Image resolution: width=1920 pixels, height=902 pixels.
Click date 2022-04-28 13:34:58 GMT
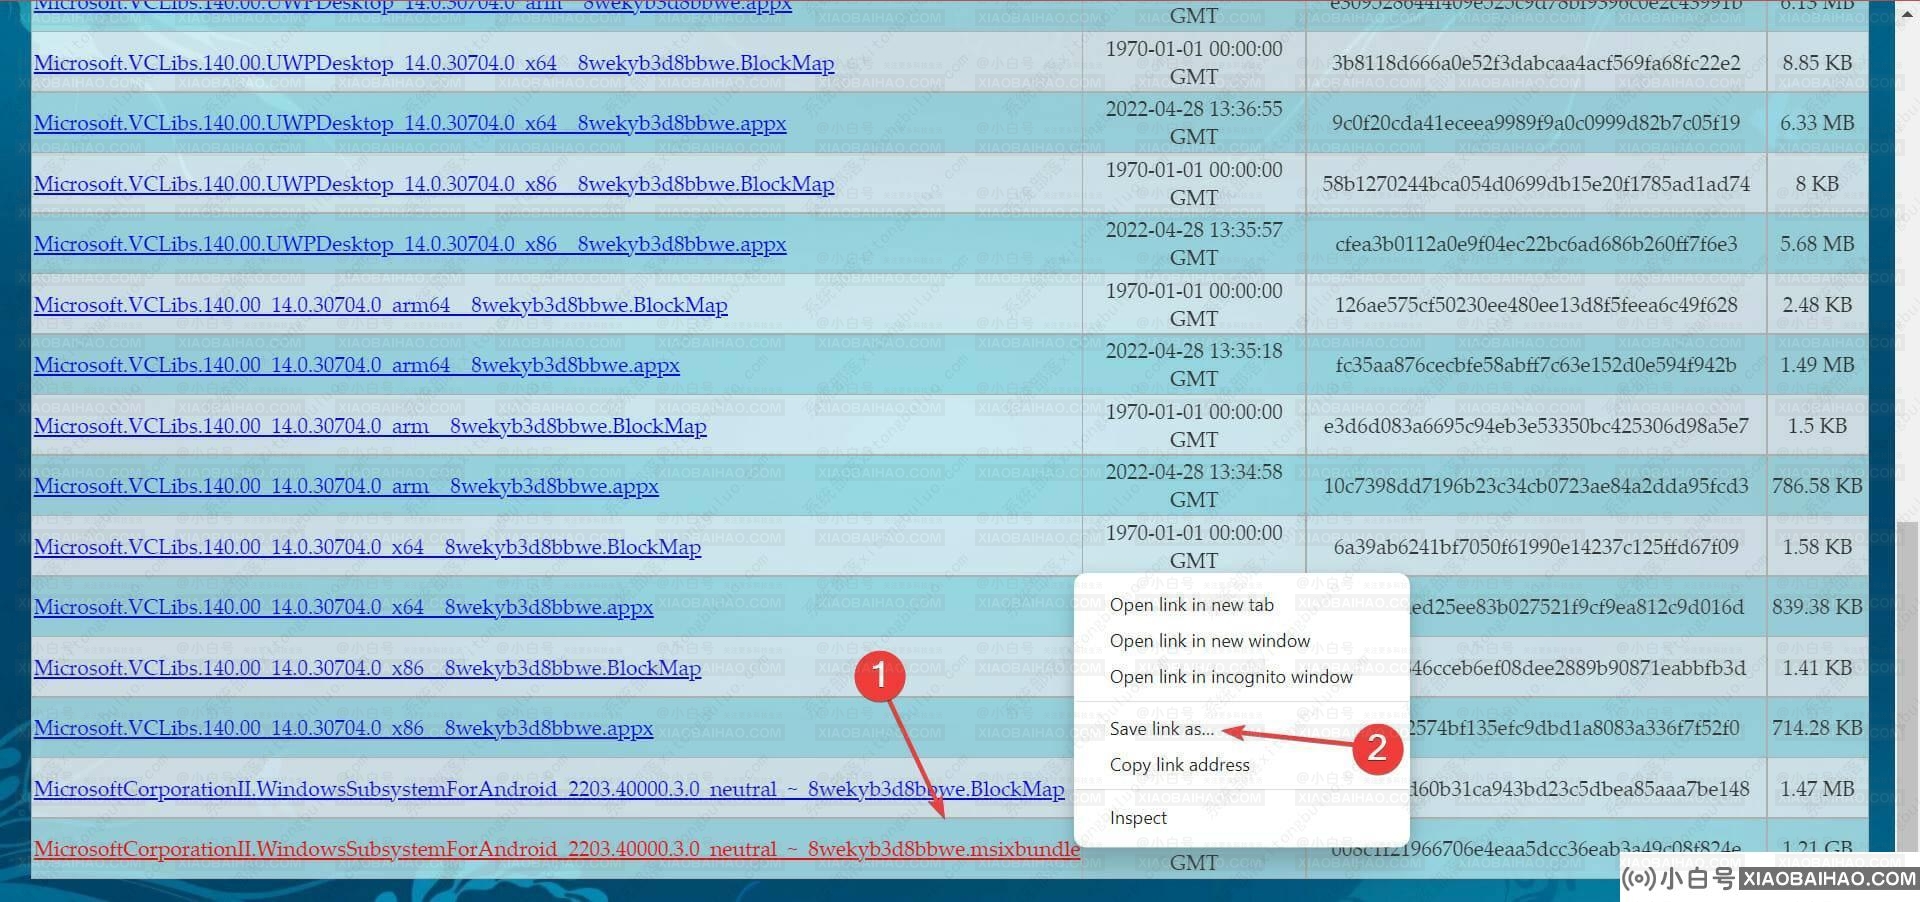click(1194, 486)
